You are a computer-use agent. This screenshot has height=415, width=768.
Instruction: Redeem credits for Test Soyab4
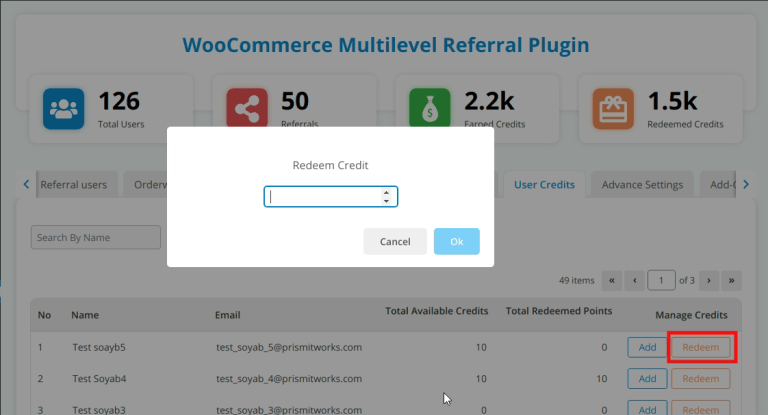(700, 379)
